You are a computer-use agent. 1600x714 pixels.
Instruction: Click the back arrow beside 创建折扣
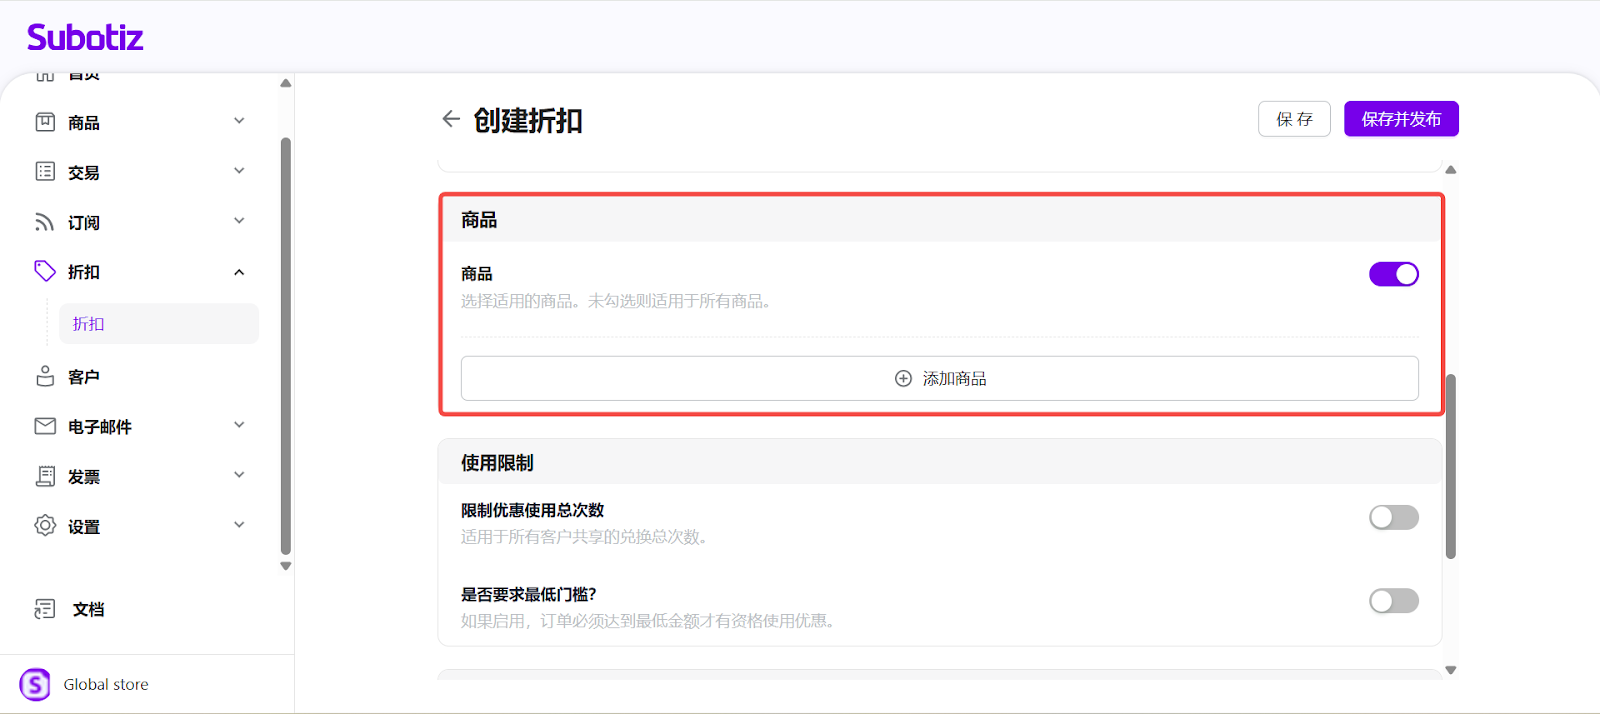click(x=451, y=119)
